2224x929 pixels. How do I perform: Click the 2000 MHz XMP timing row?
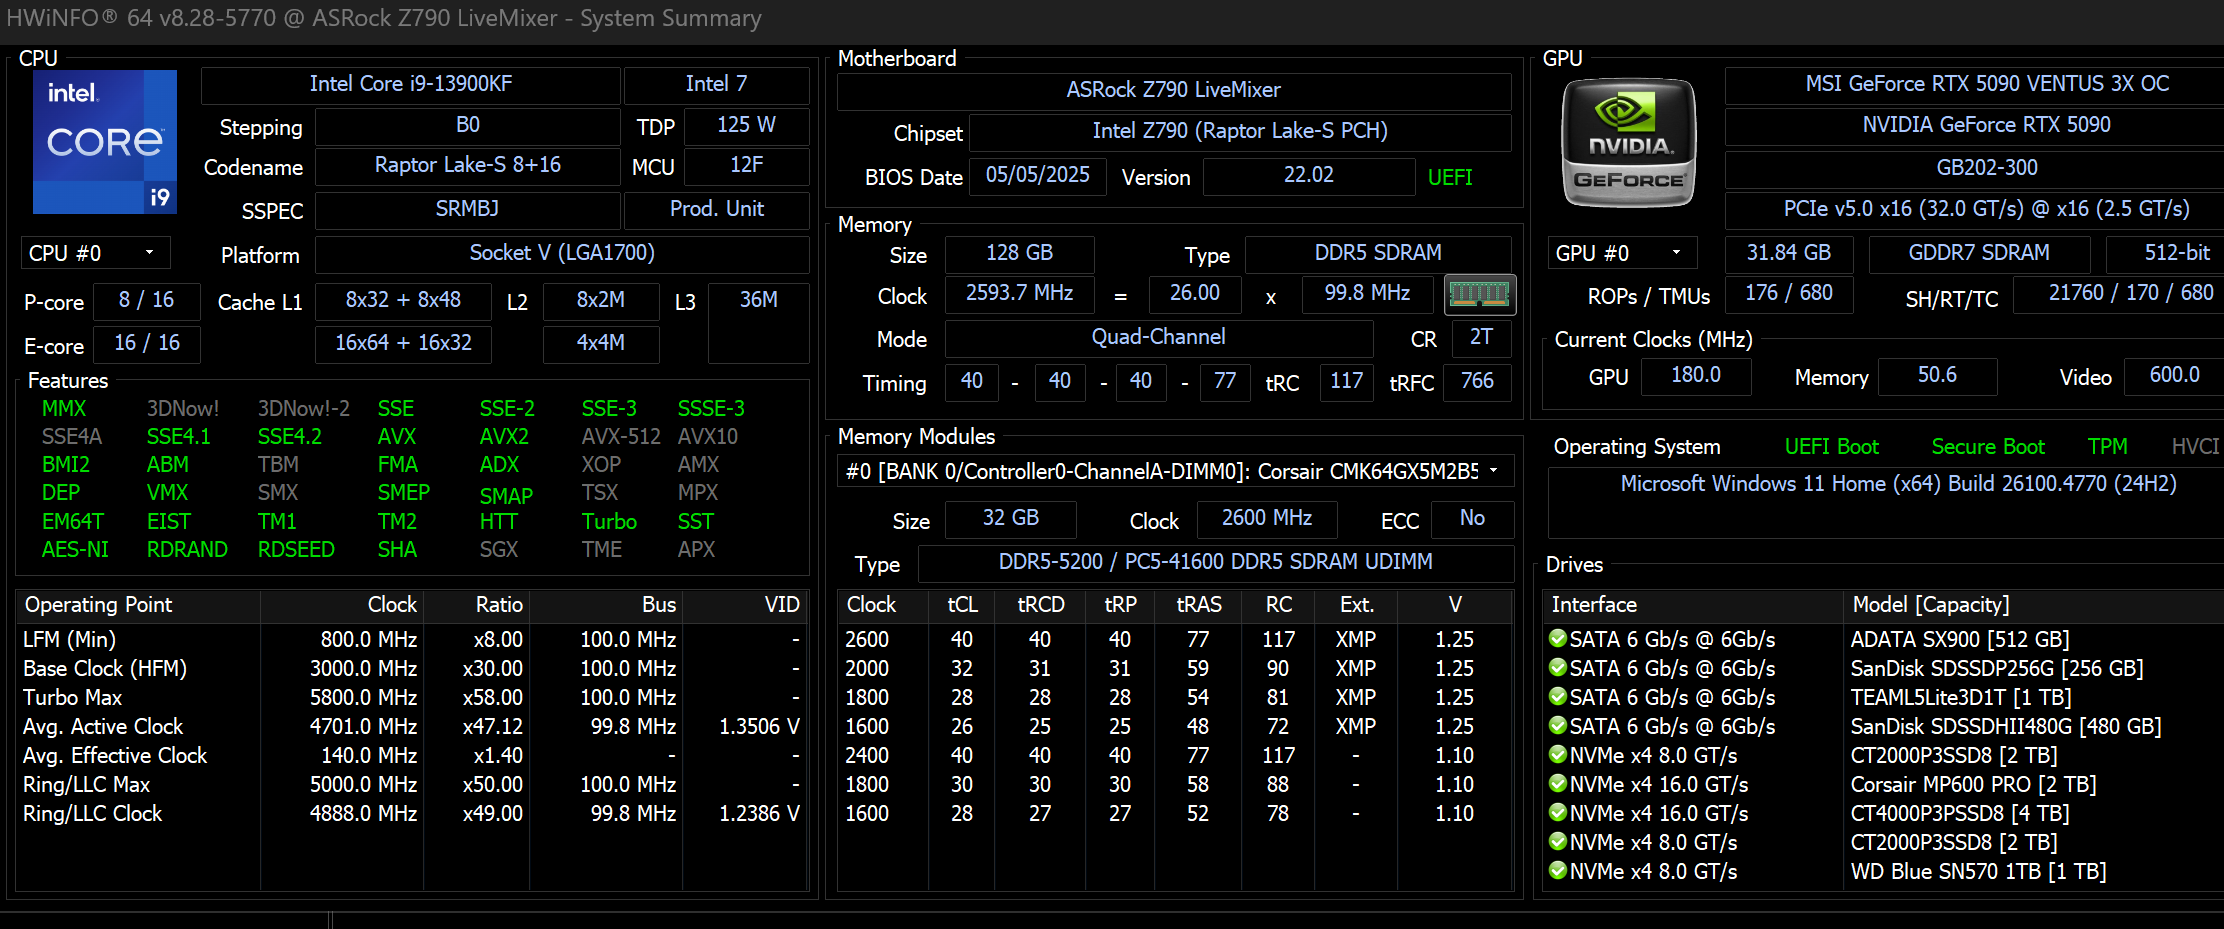click(1174, 668)
